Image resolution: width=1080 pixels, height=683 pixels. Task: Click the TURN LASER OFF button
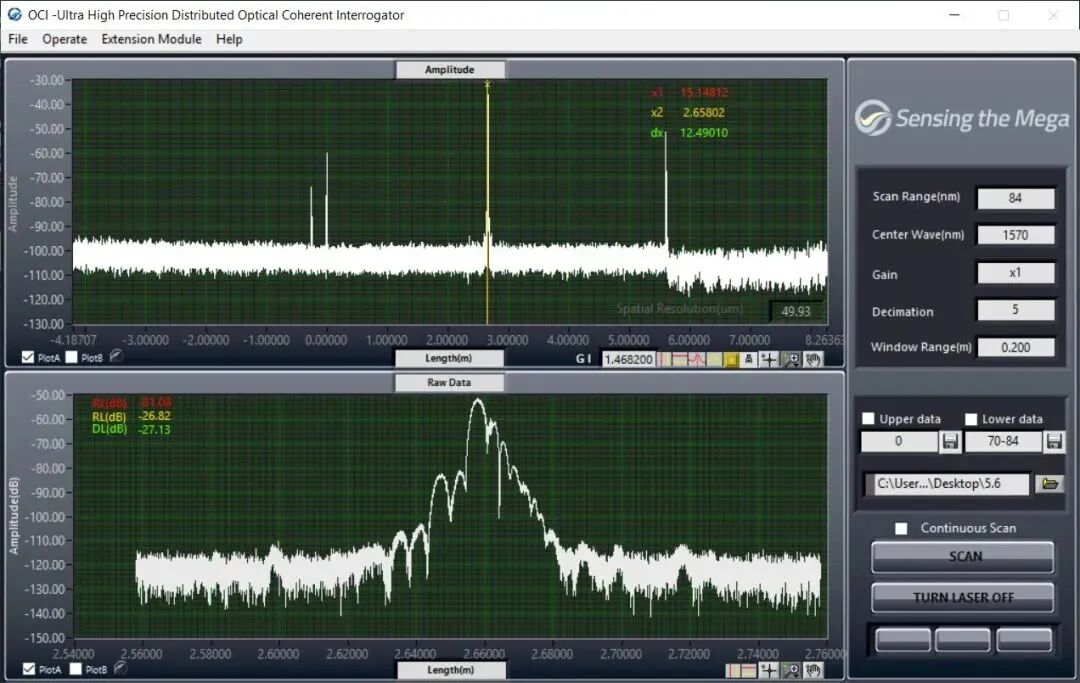pyautogui.click(x=963, y=598)
